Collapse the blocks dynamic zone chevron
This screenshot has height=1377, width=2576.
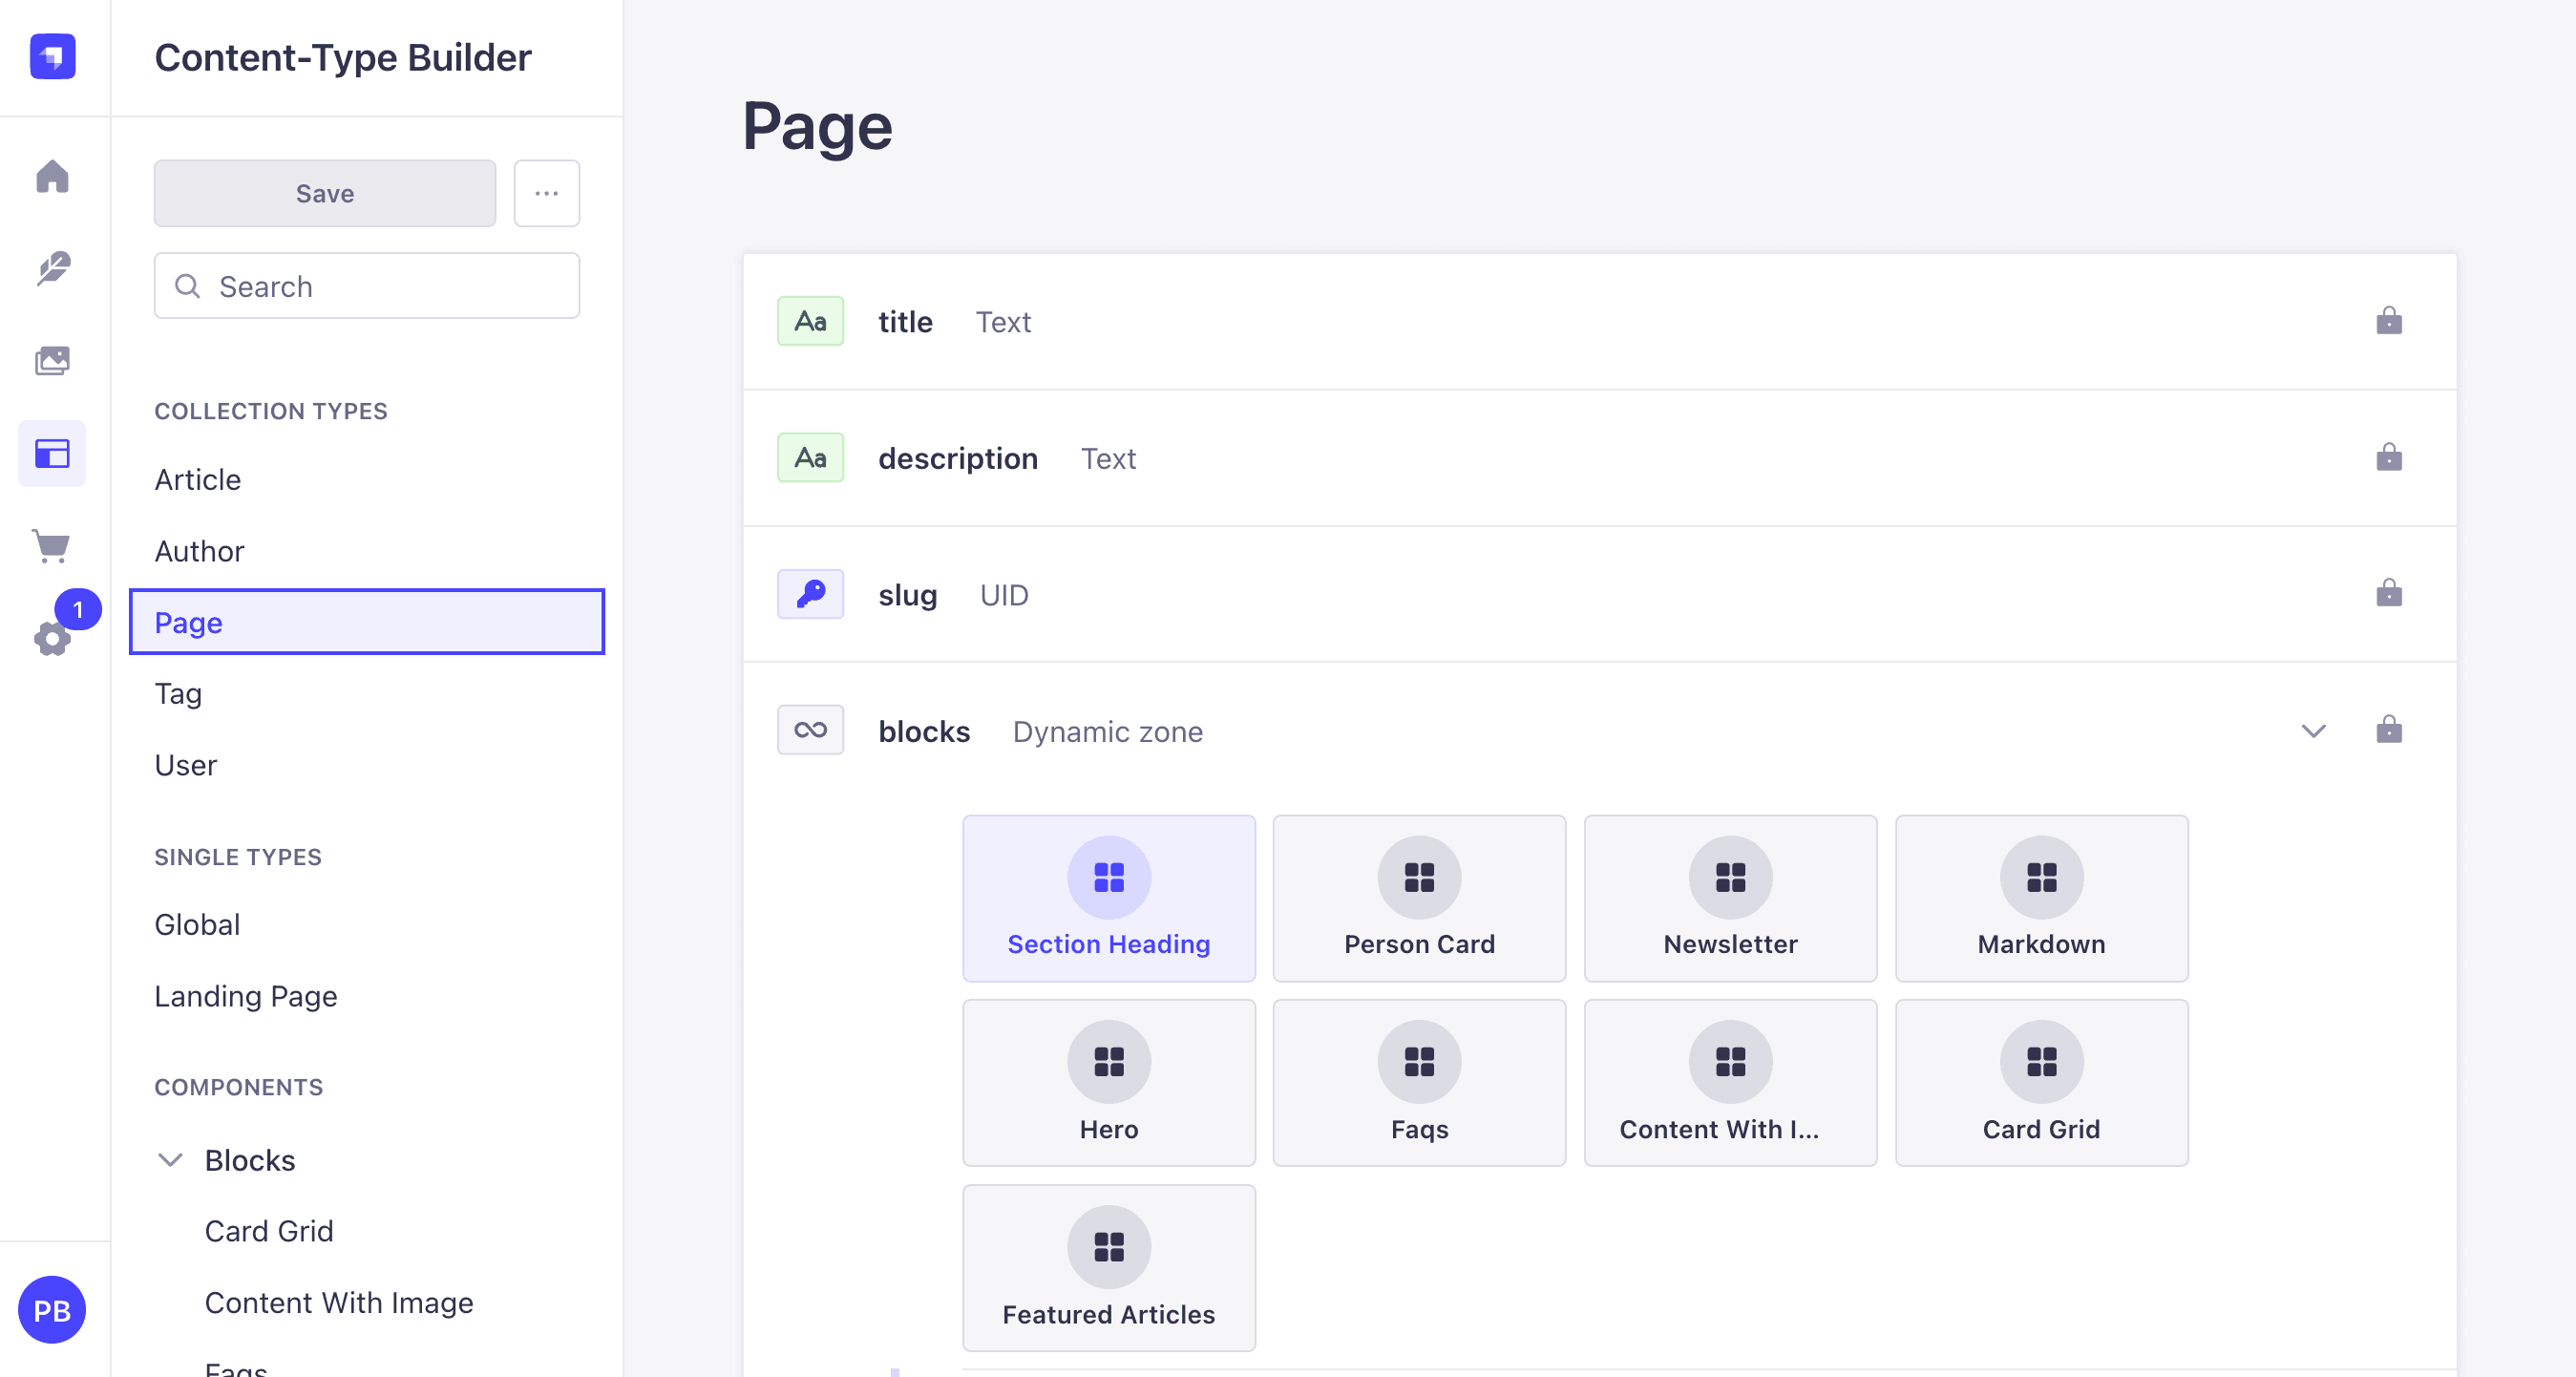pyautogui.click(x=2313, y=731)
